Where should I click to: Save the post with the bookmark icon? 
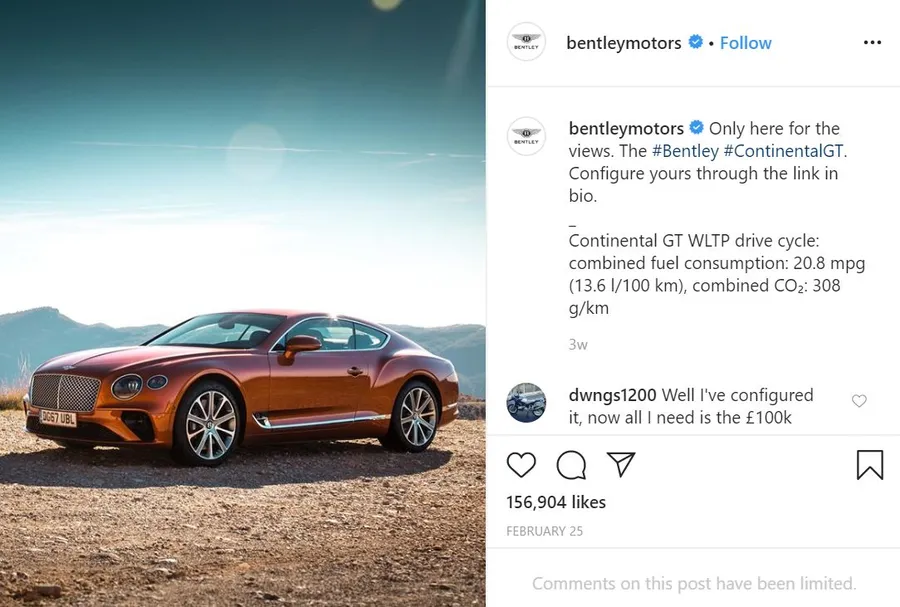click(870, 465)
